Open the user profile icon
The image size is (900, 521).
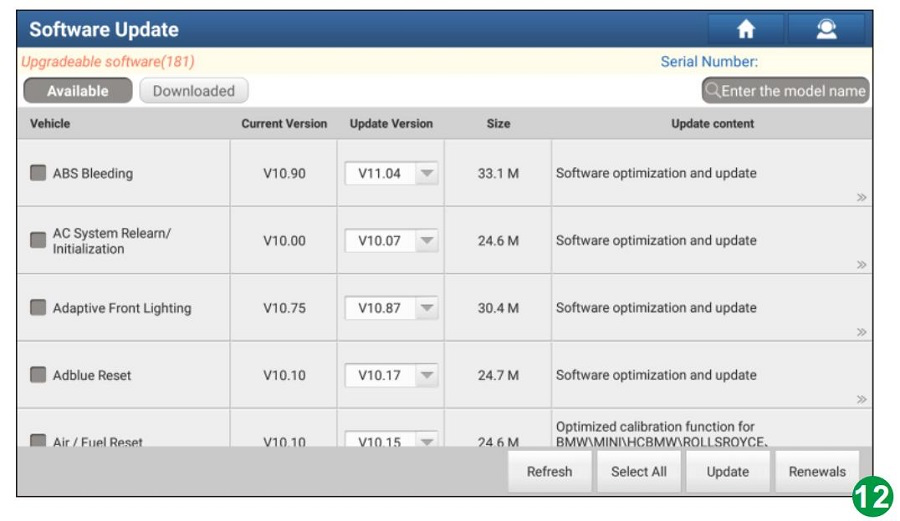click(826, 30)
